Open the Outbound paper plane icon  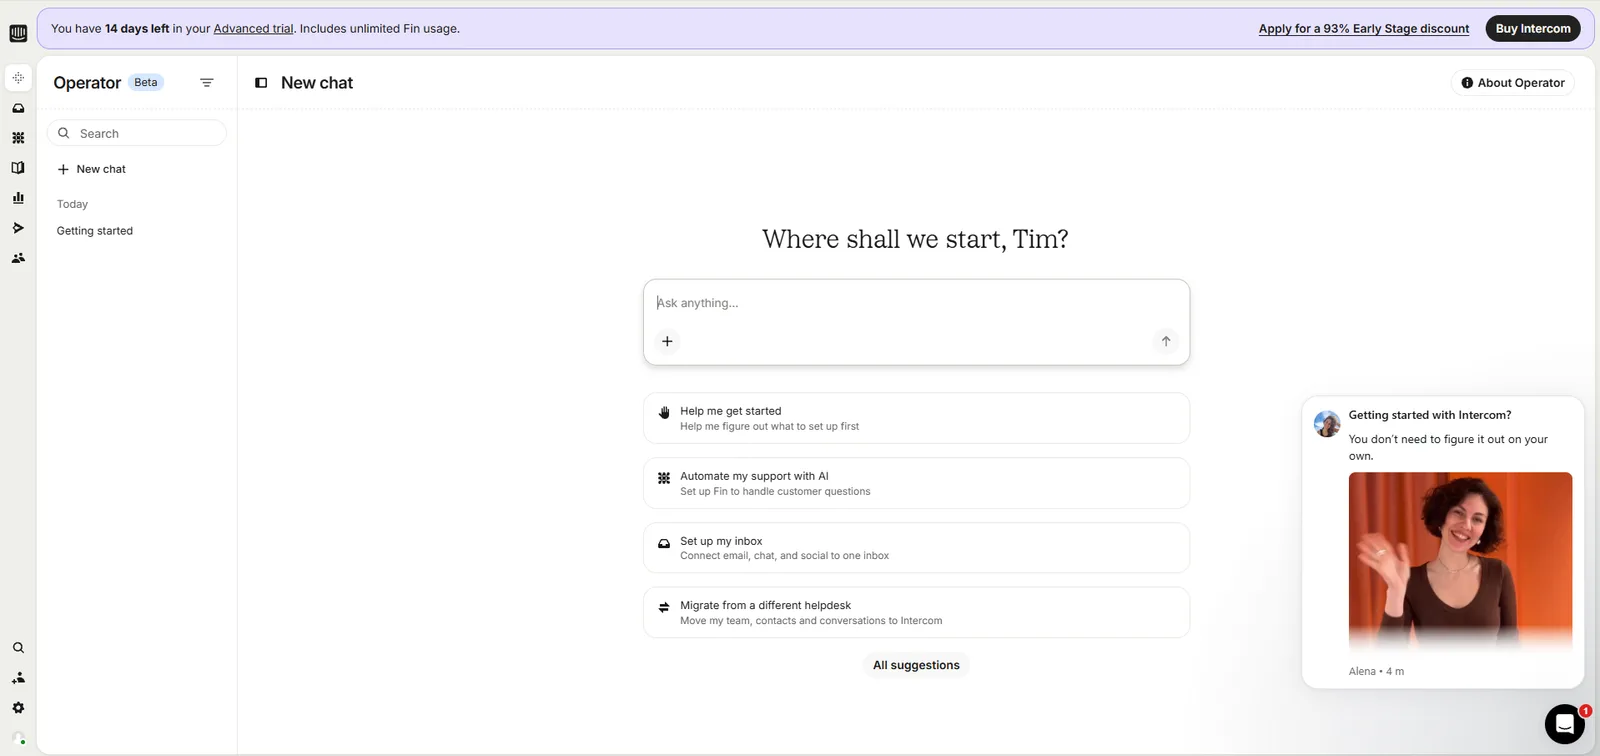[x=18, y=228]
